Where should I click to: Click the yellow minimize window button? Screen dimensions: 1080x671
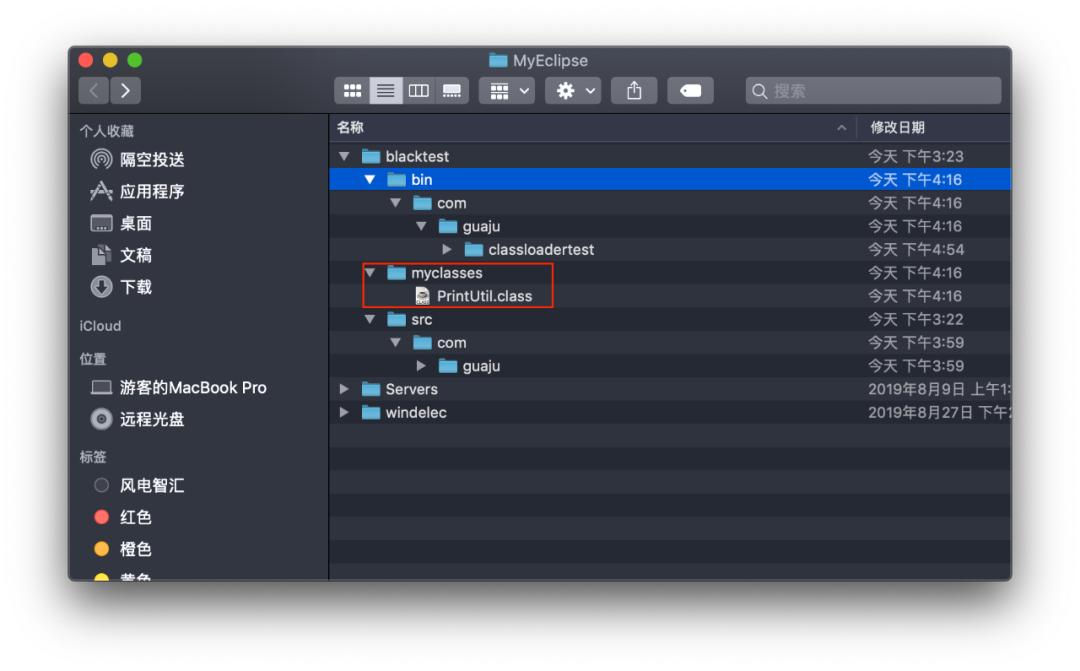pos(110,60)
